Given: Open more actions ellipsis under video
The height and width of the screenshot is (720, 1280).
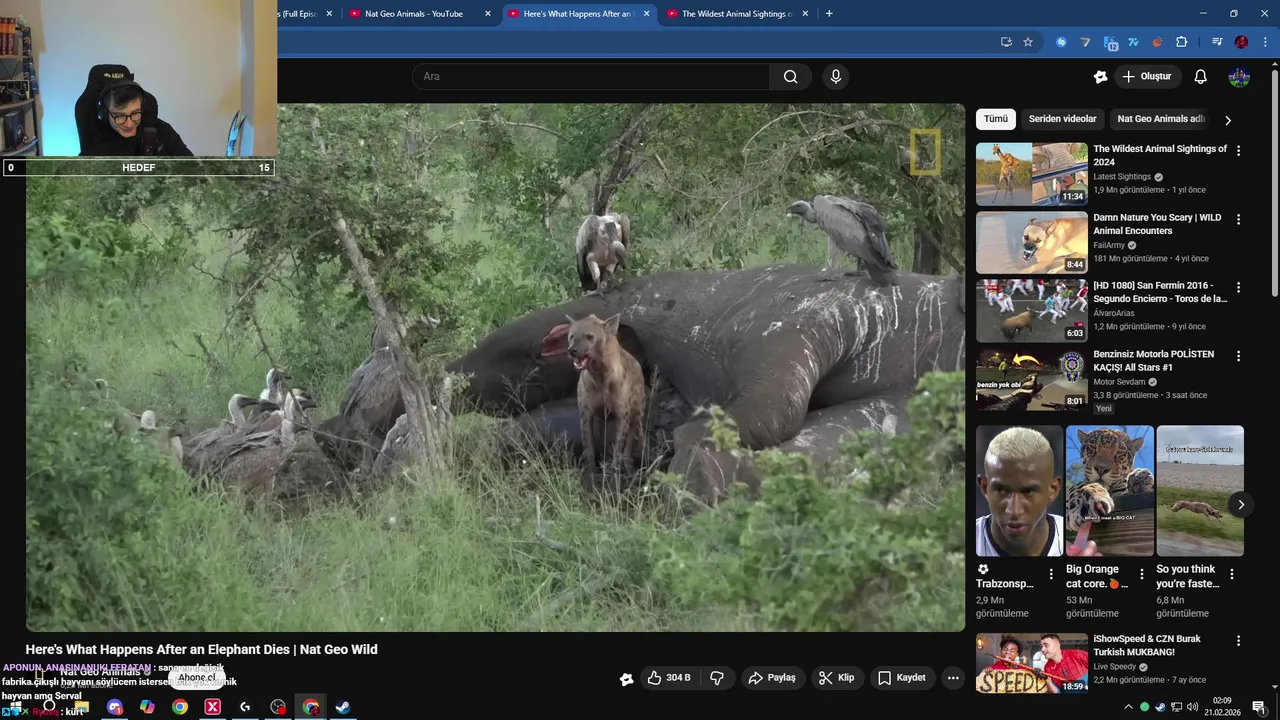Looking at the screenshot, I should coord(953,678).
